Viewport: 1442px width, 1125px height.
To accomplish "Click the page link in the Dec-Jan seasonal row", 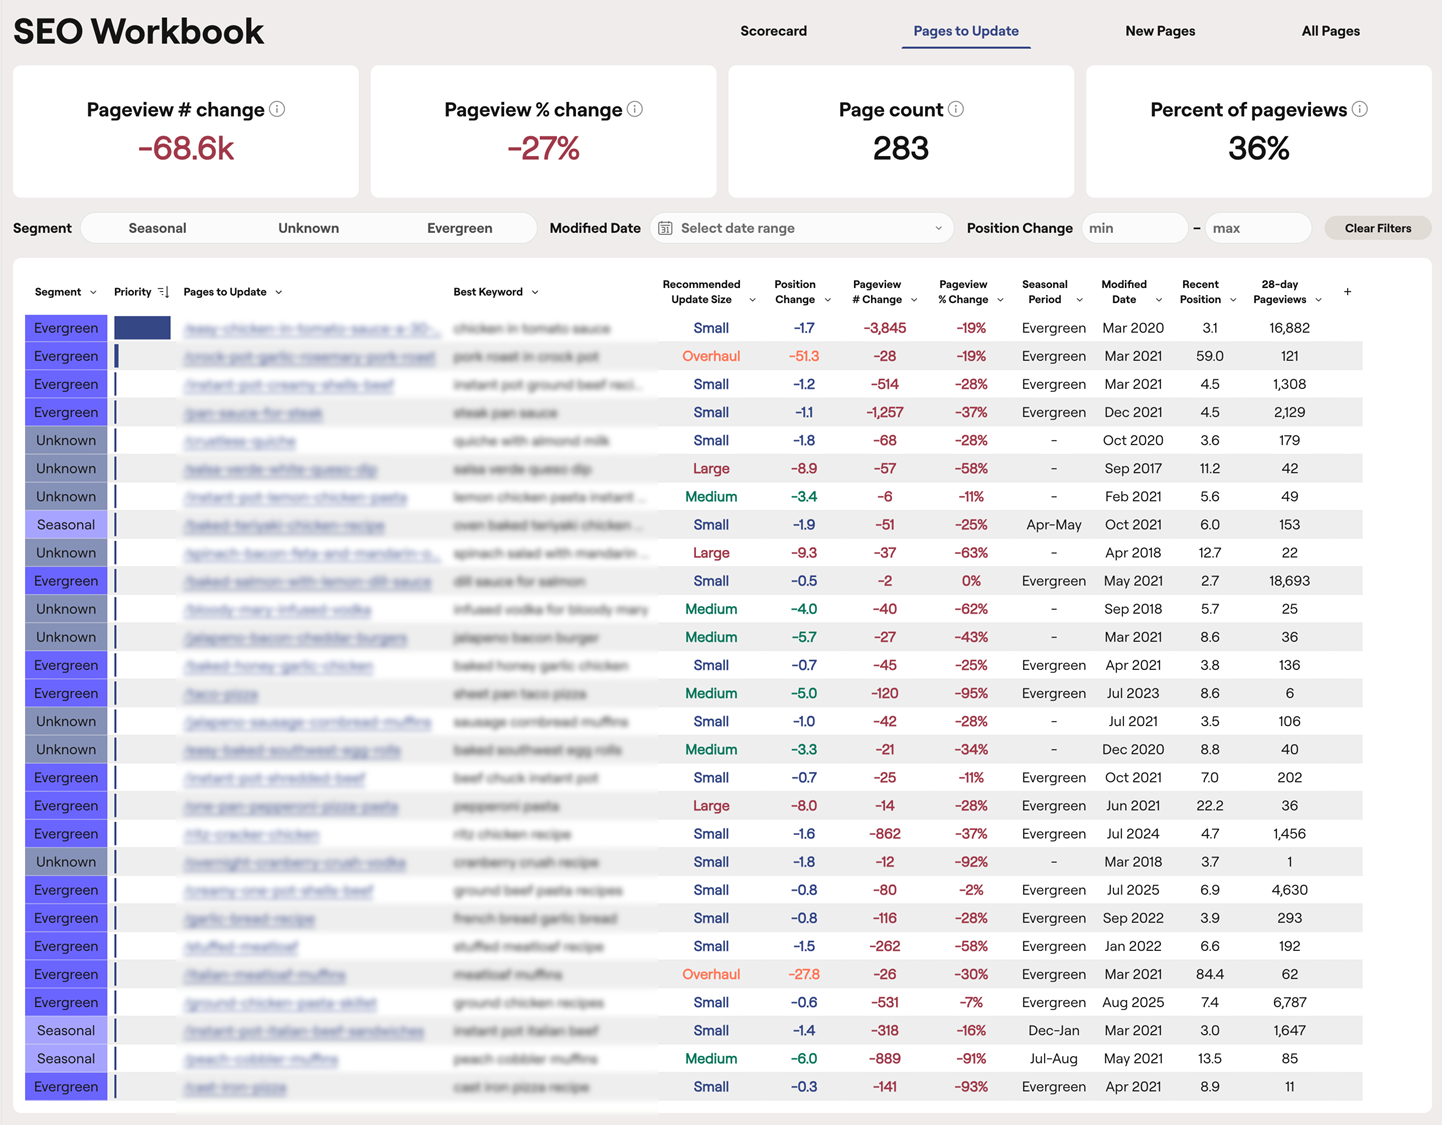I will tap(304, 1030).
